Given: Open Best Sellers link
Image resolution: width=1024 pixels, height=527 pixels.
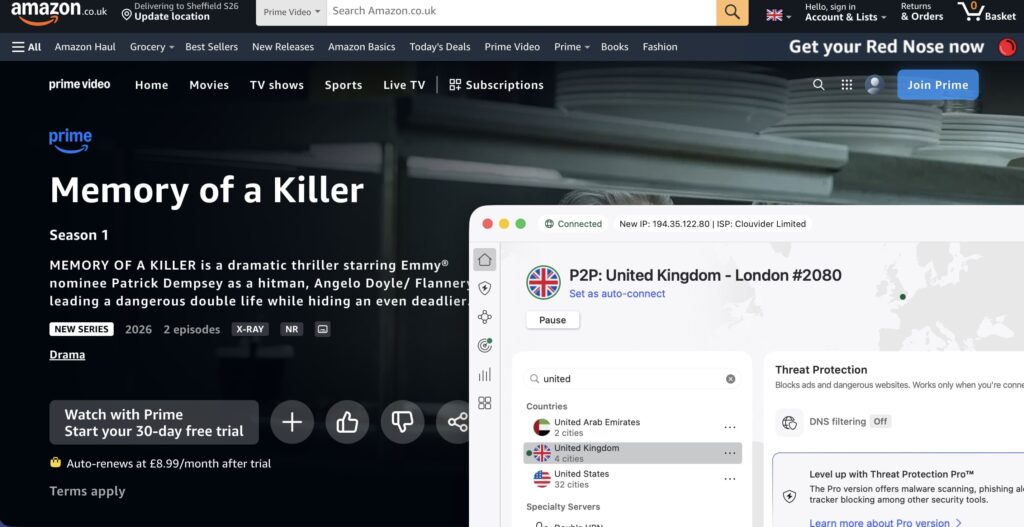Looking at the screenshot, I should pyautogui.click(x=212, y=47).
